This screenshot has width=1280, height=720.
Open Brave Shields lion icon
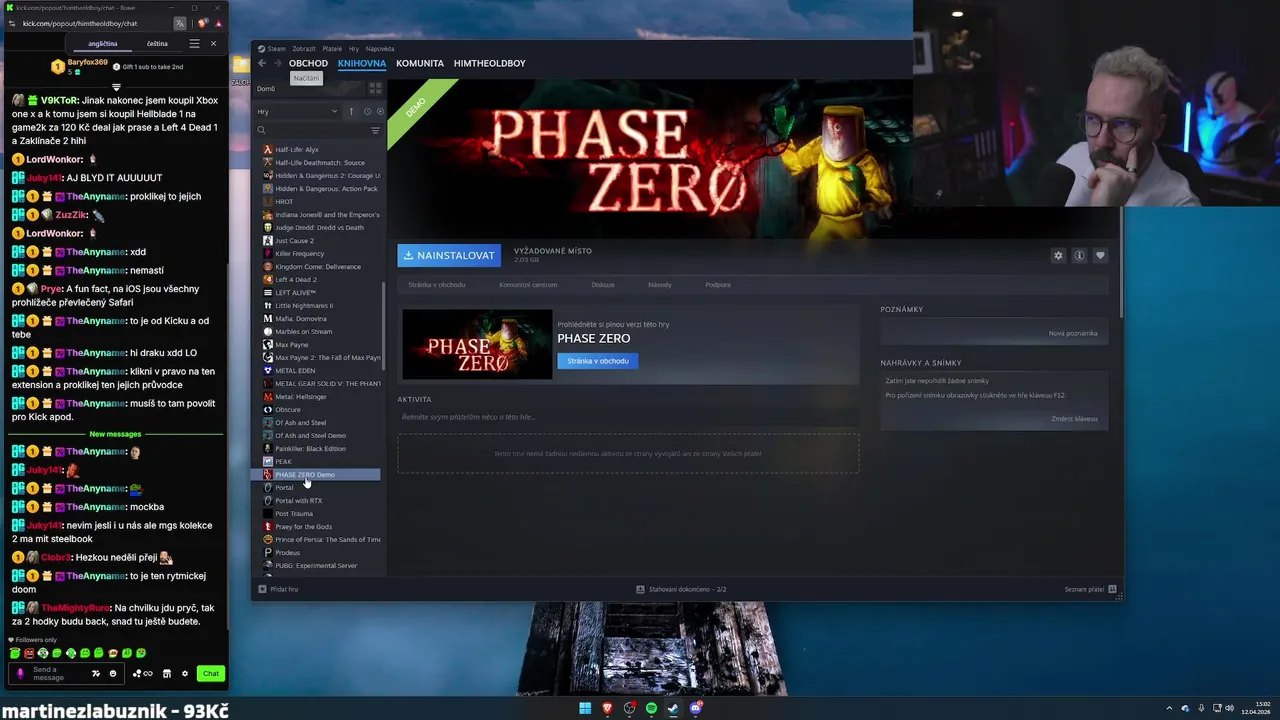coord(203,23)
